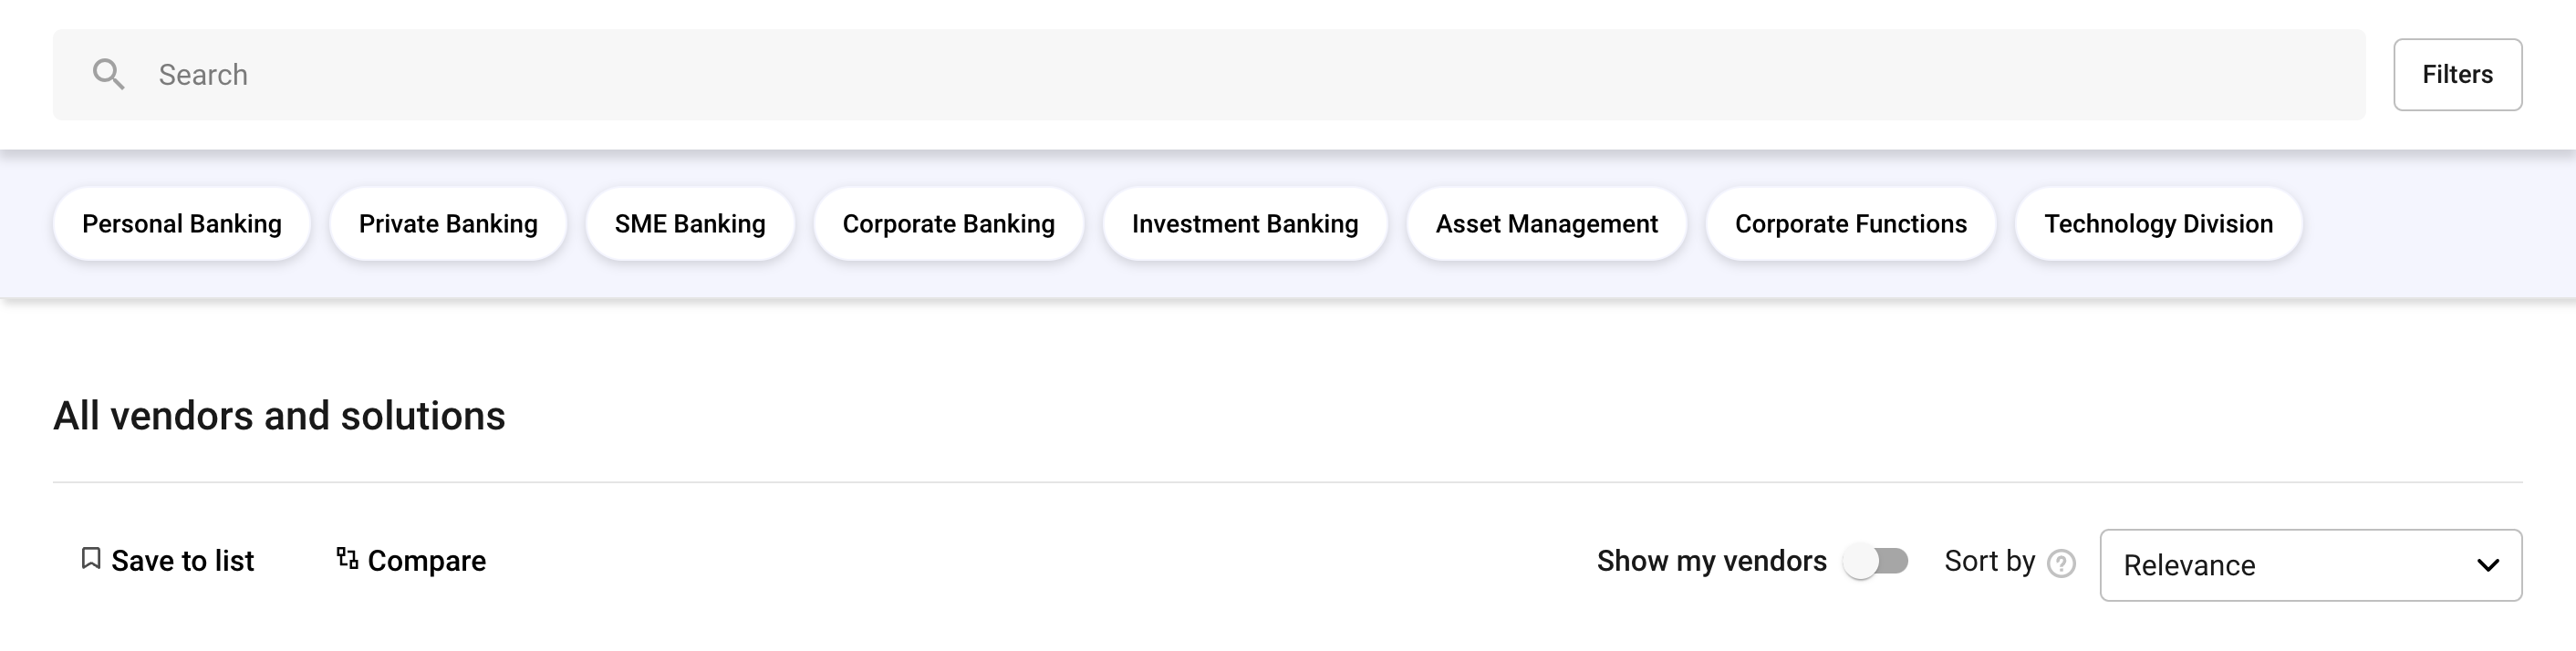Click the compare arrows icon

point(347,558)
